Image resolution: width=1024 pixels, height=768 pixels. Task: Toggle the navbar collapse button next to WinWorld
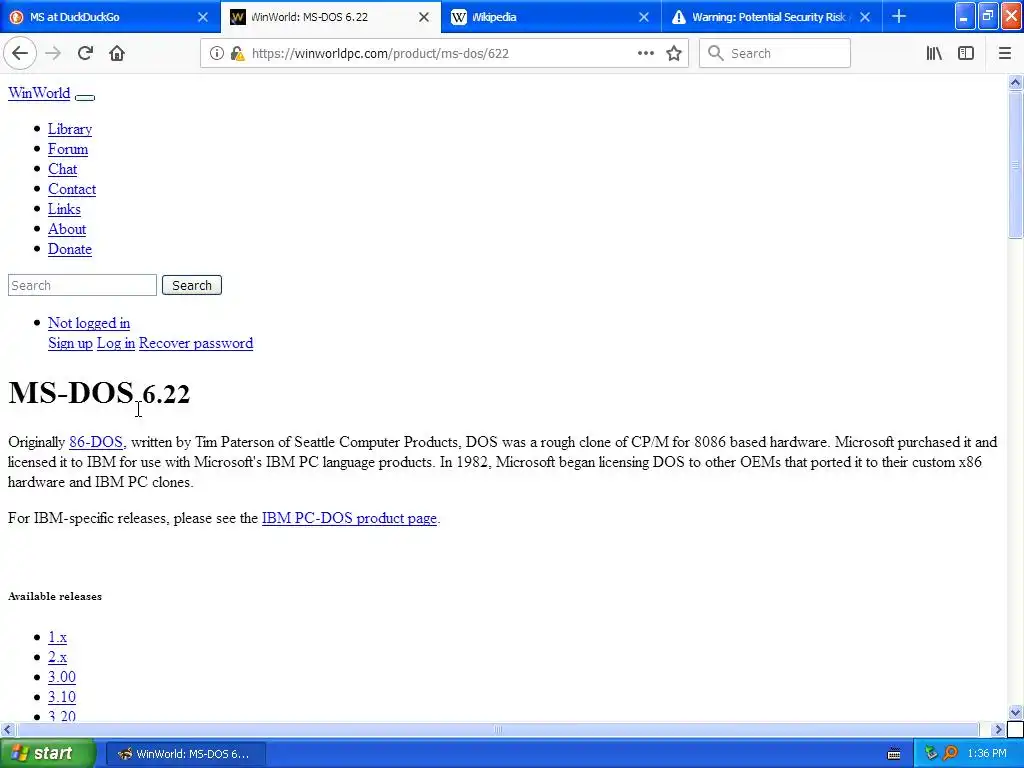tap(85, 97)
